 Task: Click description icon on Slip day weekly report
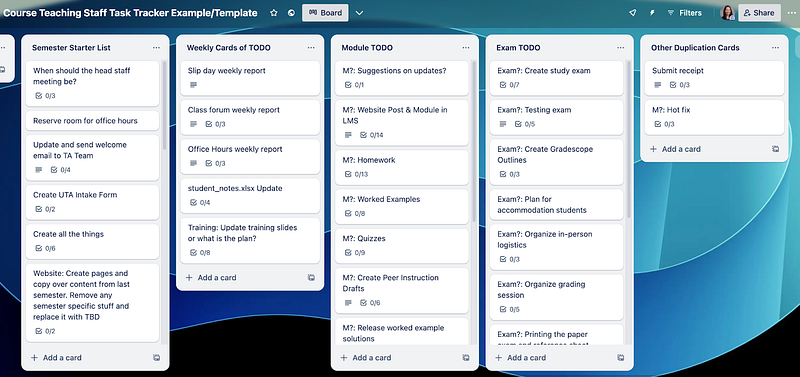pos(193,85)
